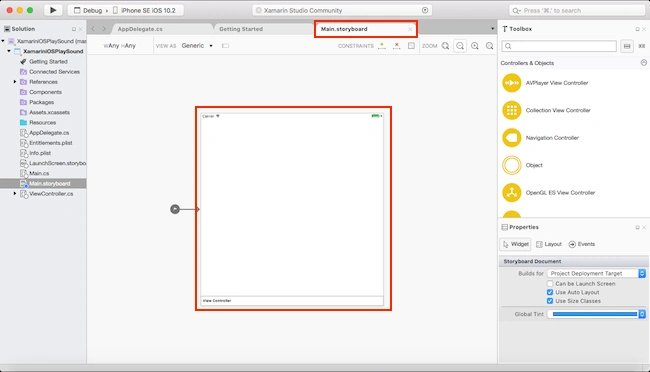Uncheck Use Auto Layout
Viewport: 650px width, 372px height.
click(x=550, y=292)
